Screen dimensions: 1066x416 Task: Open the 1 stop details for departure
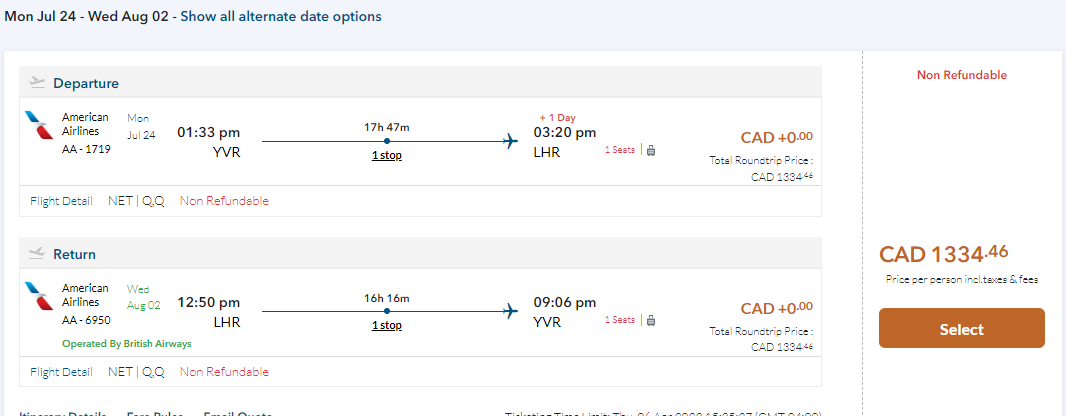pos(386,156)
